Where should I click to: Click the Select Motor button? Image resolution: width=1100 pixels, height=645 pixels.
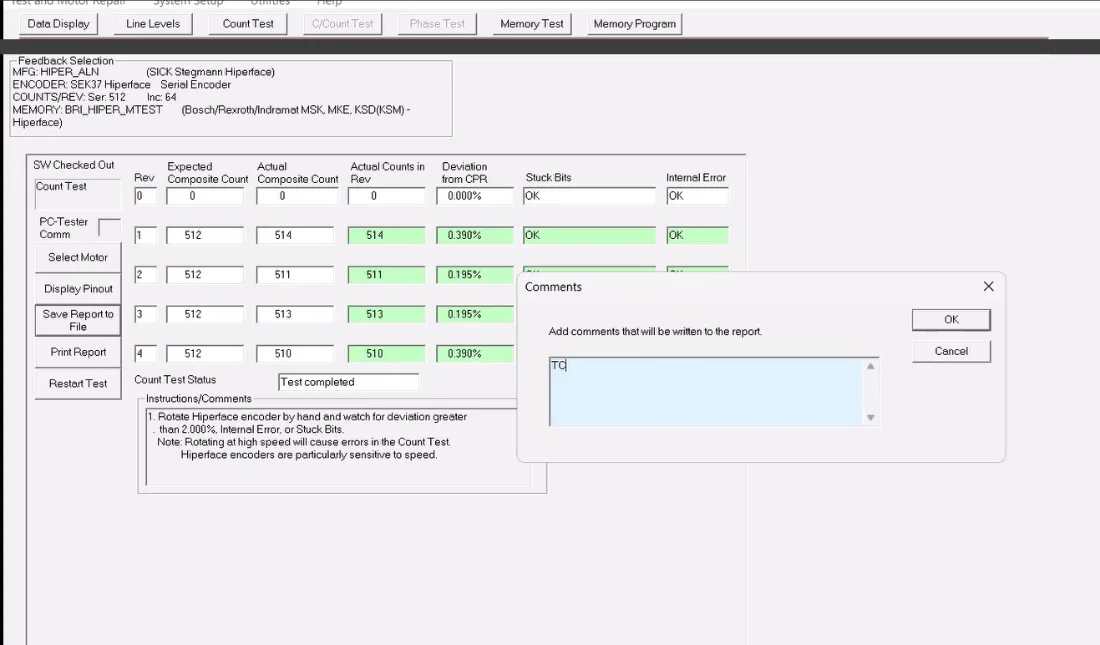[x=78, y=258]
